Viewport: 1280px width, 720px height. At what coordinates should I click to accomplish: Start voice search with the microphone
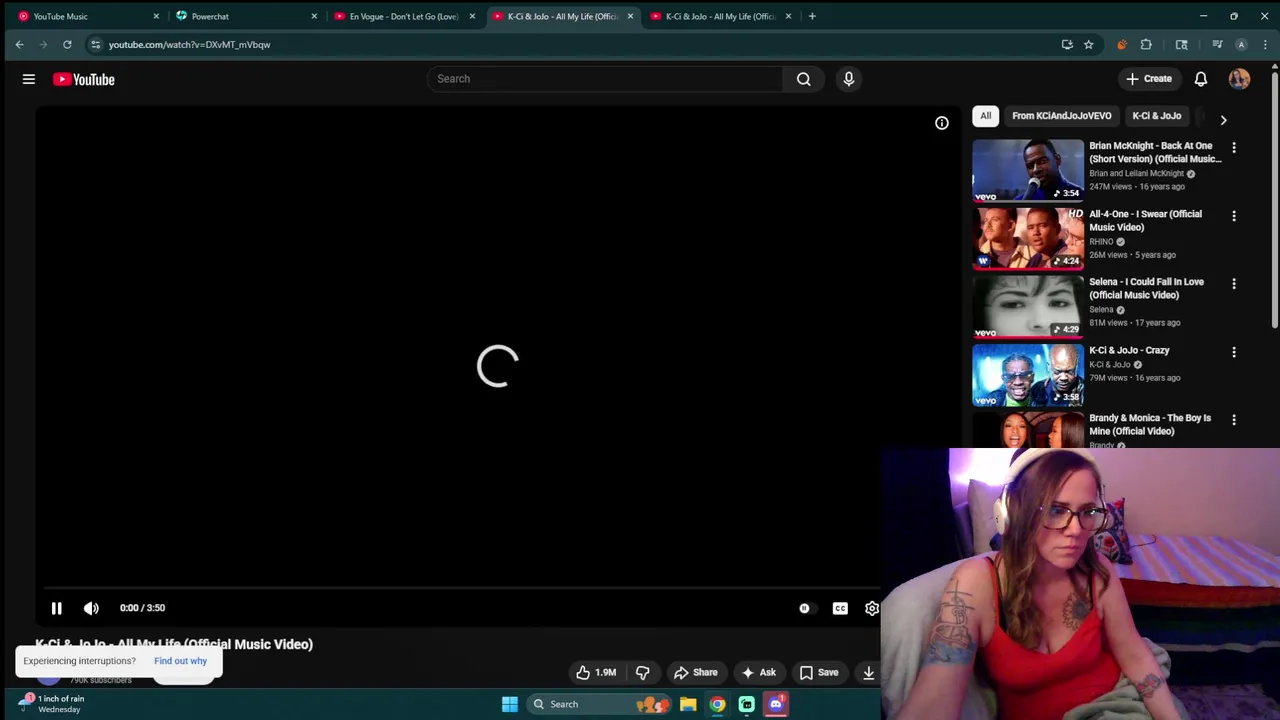[x=849, y=79]
